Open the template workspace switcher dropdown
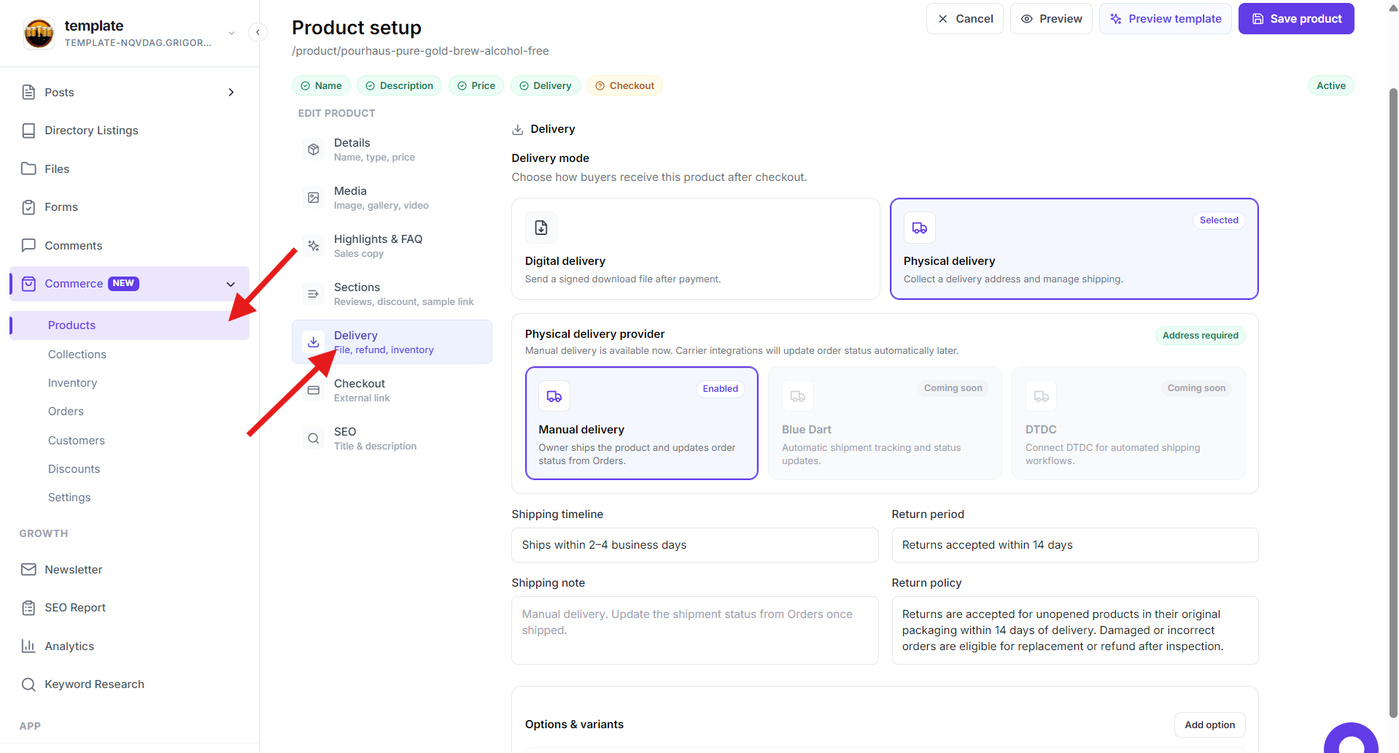1399x753 pixels. pos(232,33)
